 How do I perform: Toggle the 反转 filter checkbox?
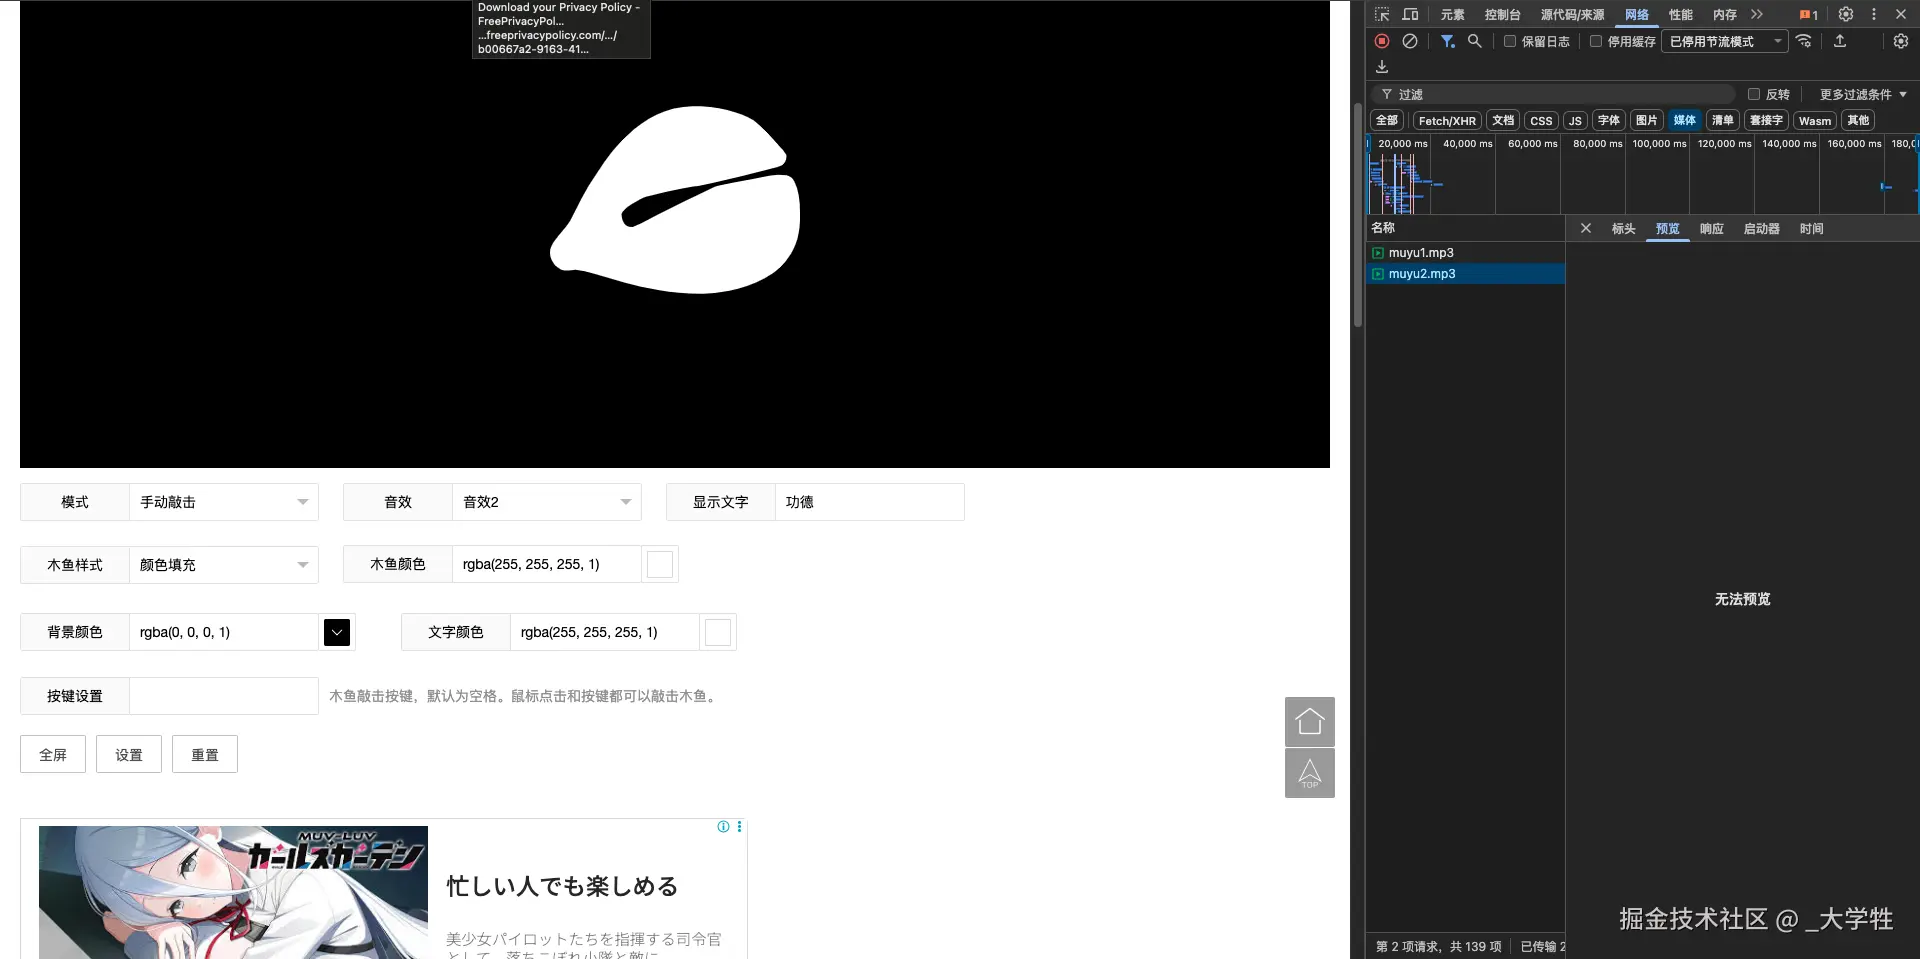1755,93
